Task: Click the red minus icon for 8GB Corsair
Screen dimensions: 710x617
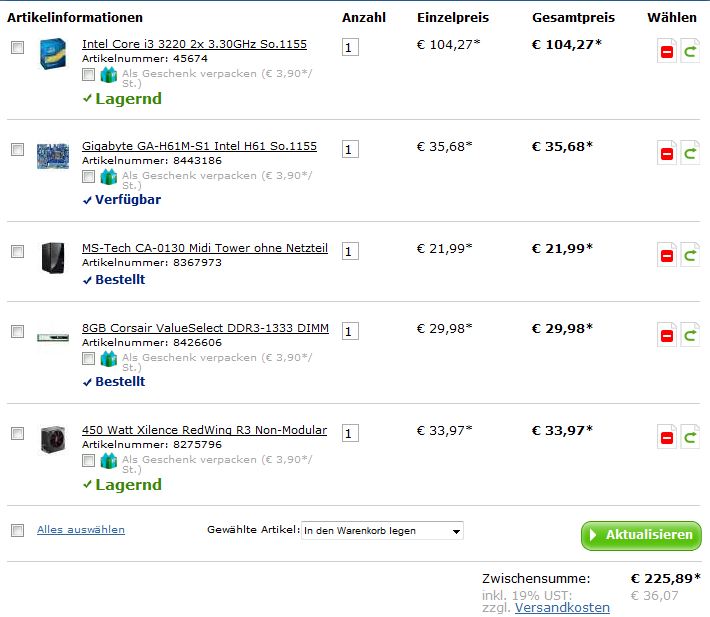Action: [x=667, y=335]
